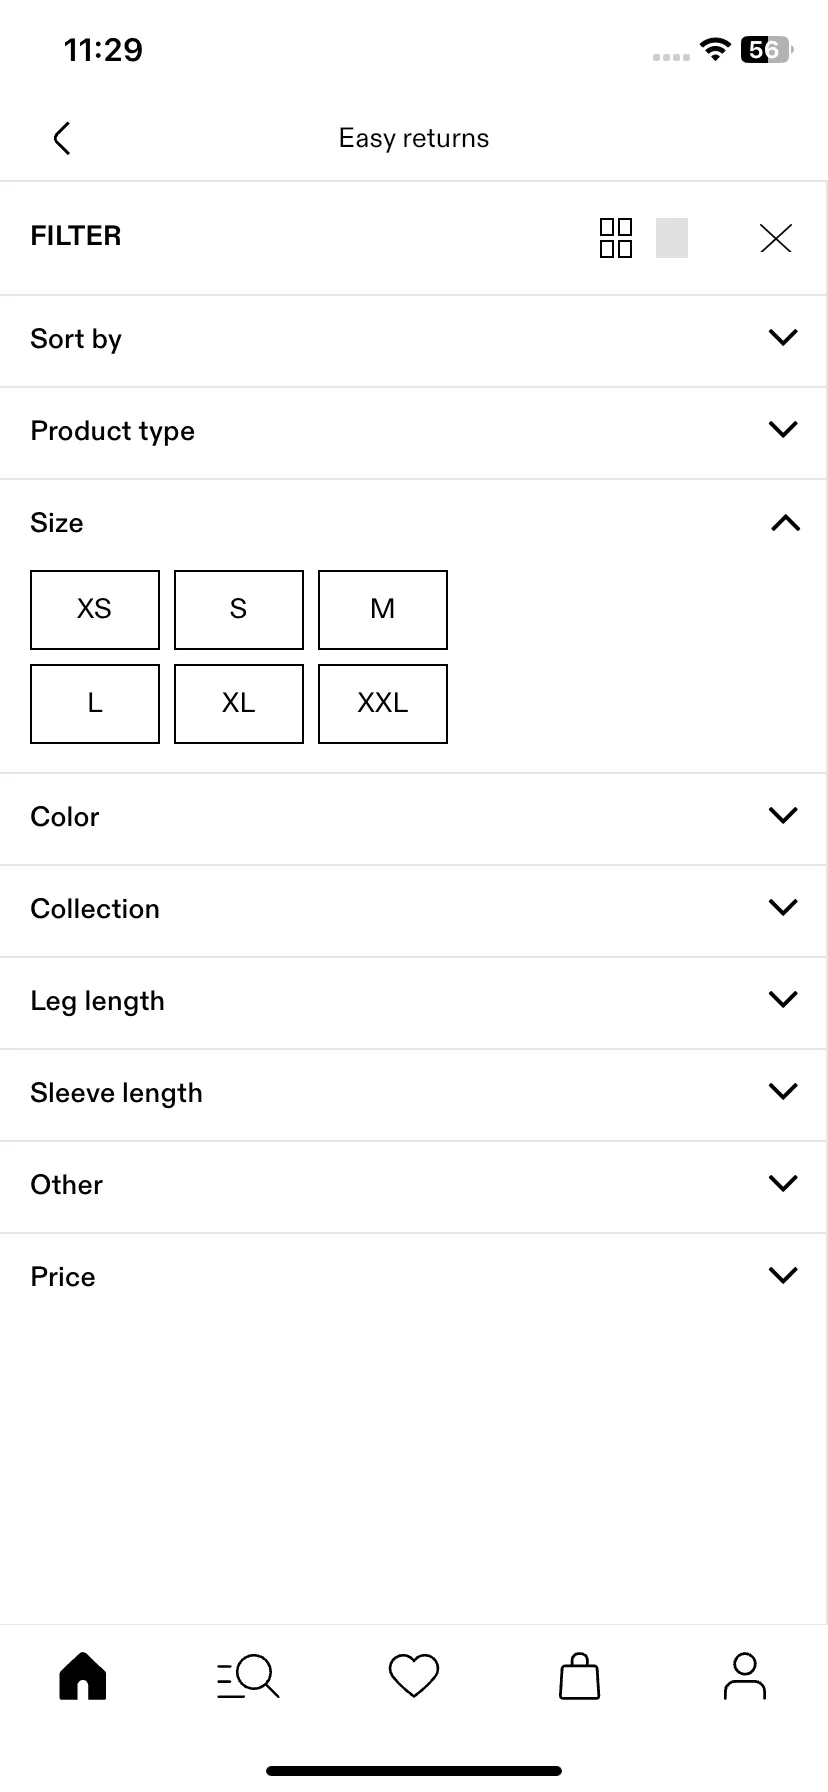Open the Home tab icon
The height and width of the screenshot is (1792, 828).
pos(83,1676)
